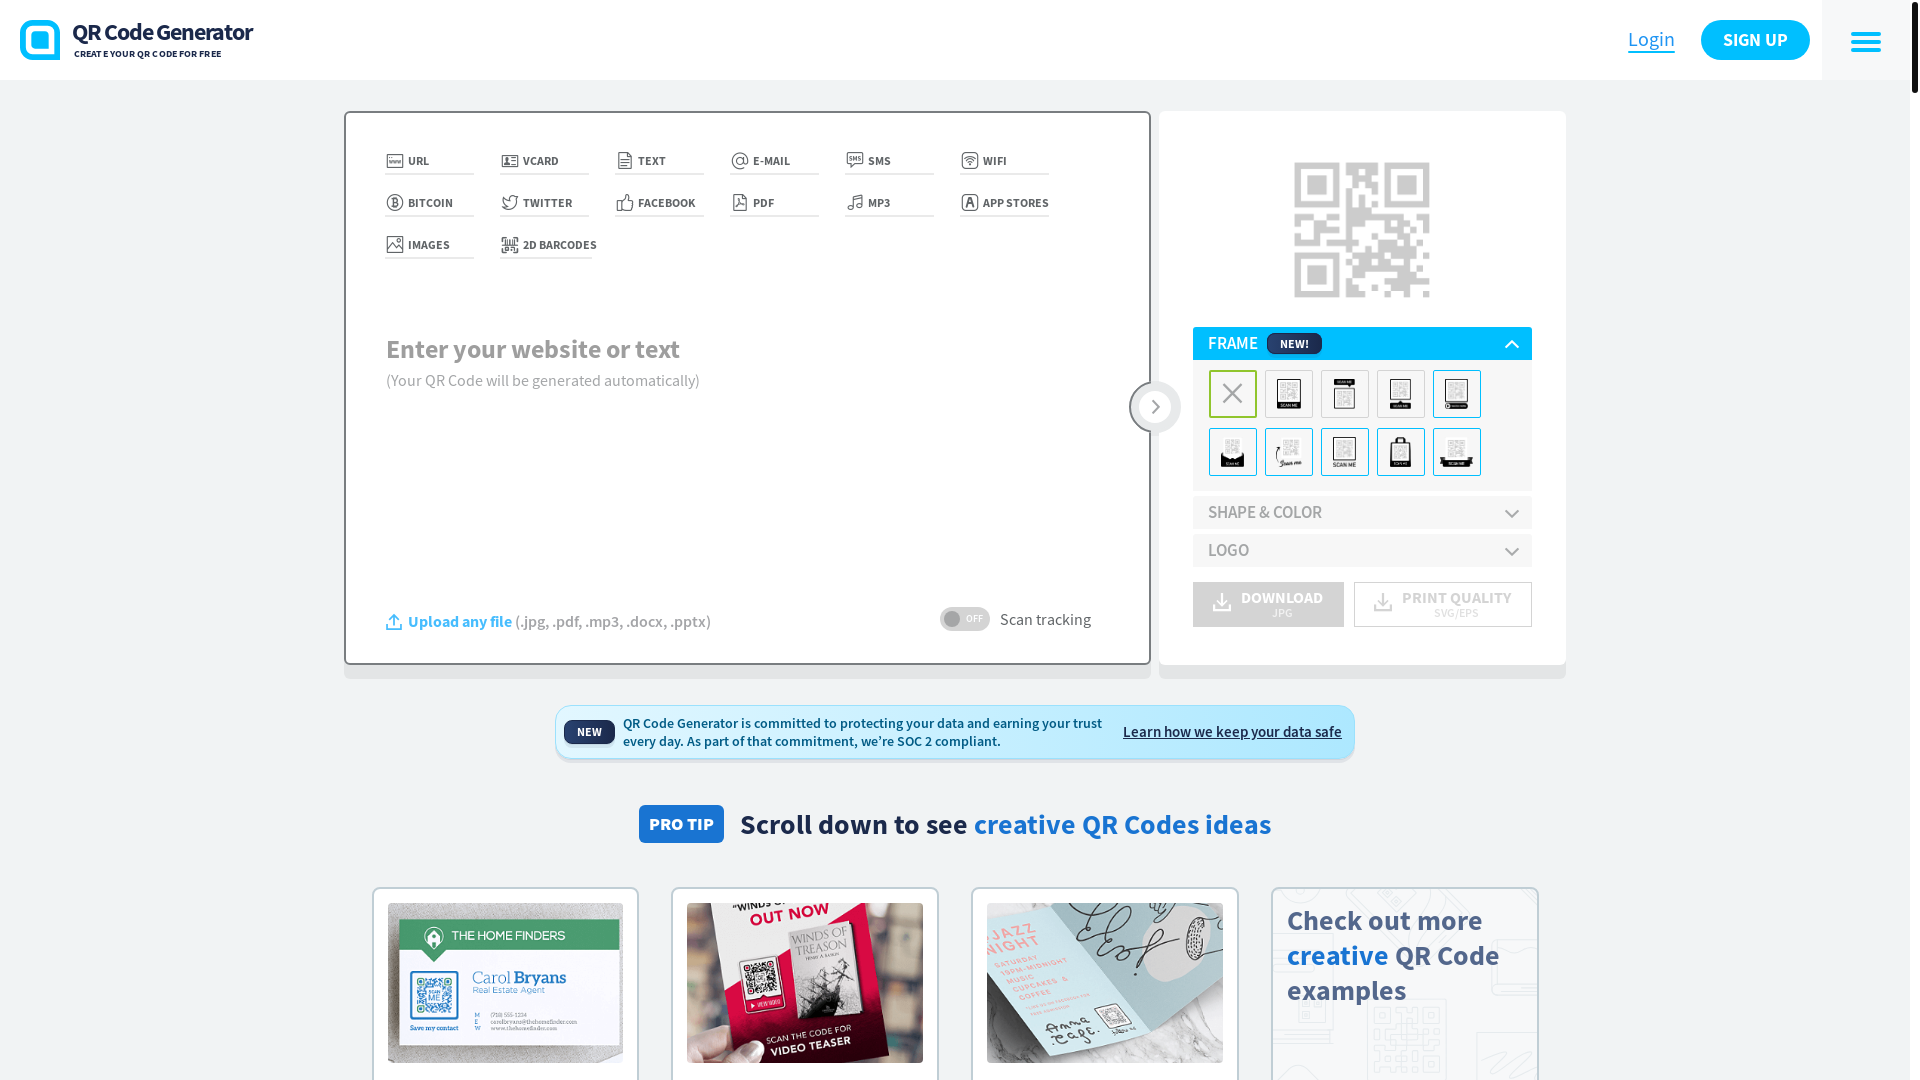Collapse the FRAME section
This screenshot has height=1080, width=1920.
1362,344
